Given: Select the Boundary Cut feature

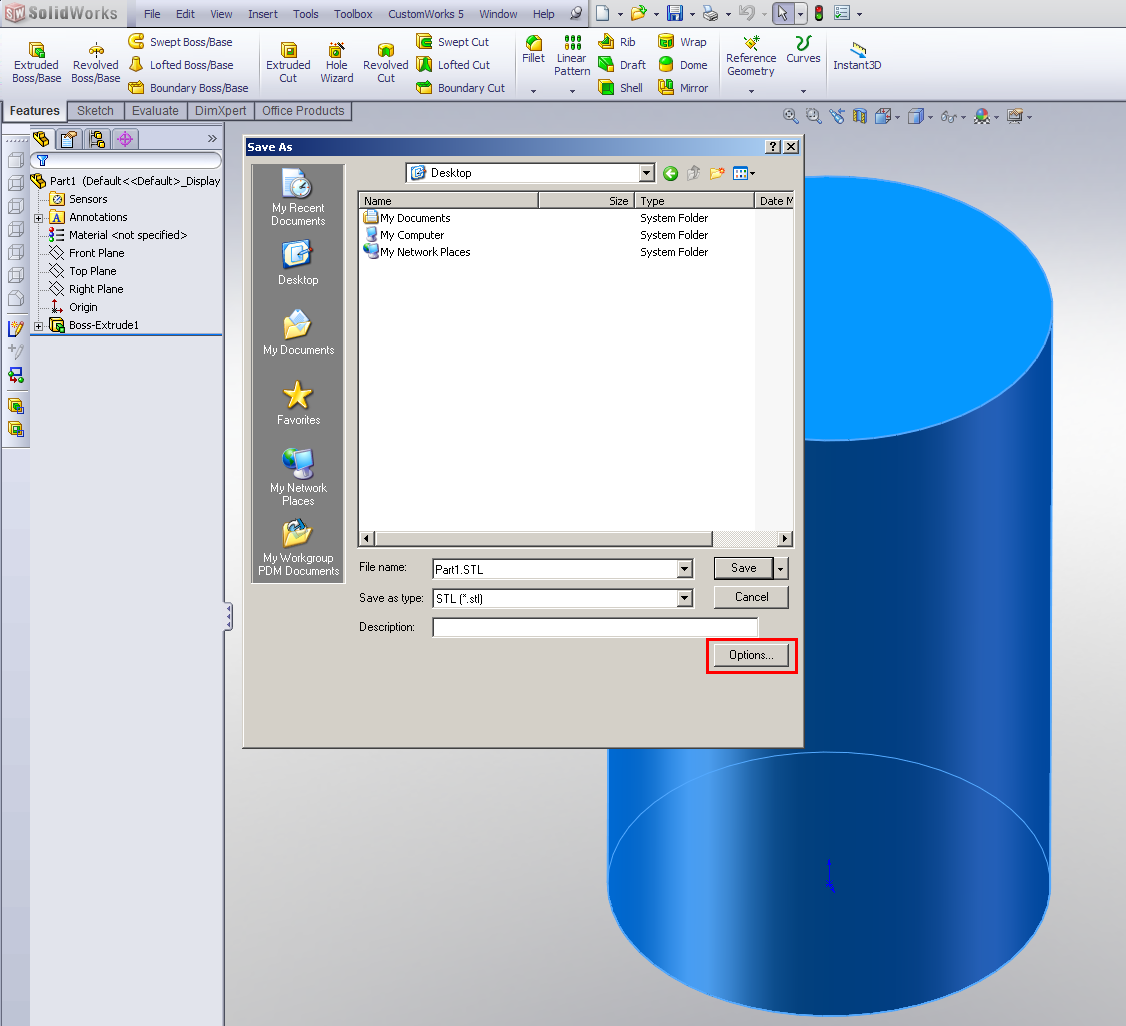Looking at the screenshot, I should click(x=461, y=88).
